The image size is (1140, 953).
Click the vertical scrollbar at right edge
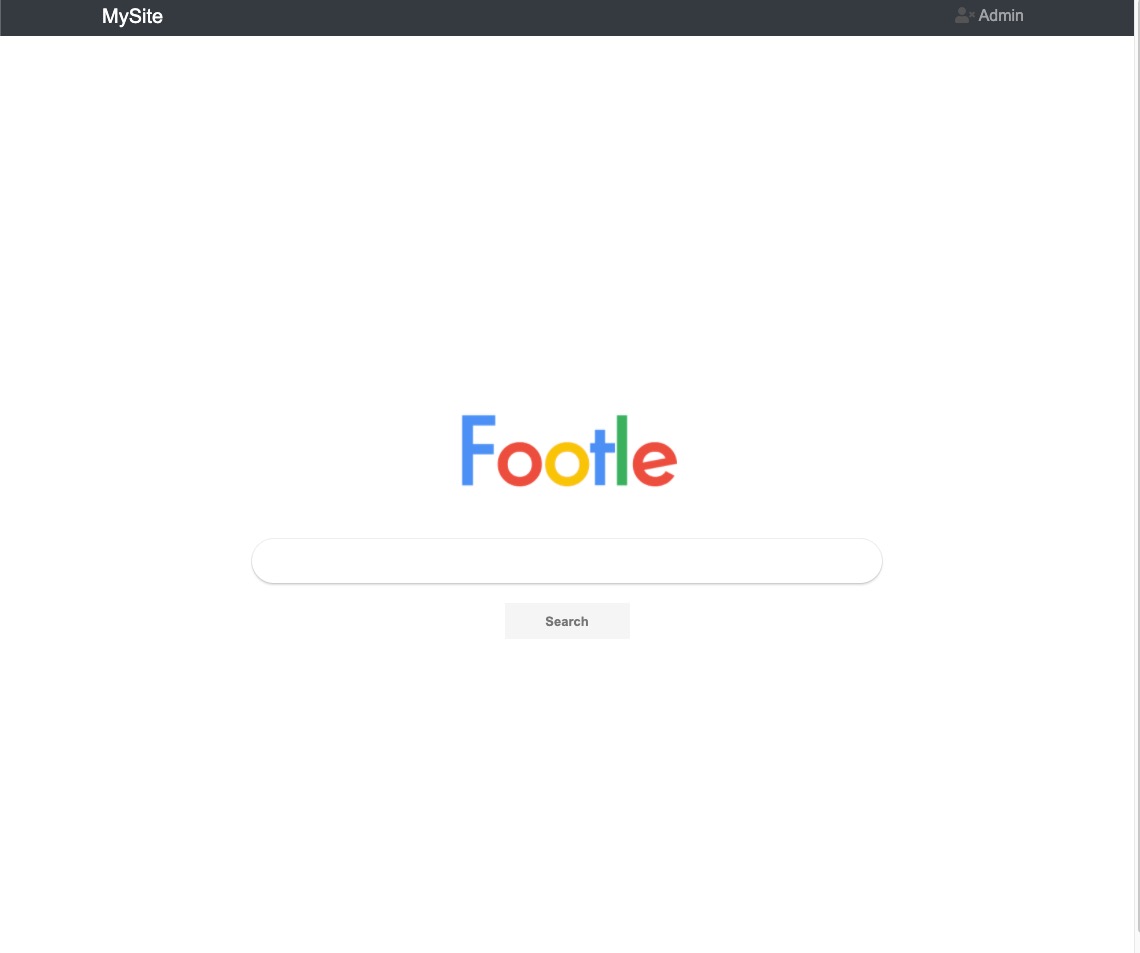click(1136, 476)
